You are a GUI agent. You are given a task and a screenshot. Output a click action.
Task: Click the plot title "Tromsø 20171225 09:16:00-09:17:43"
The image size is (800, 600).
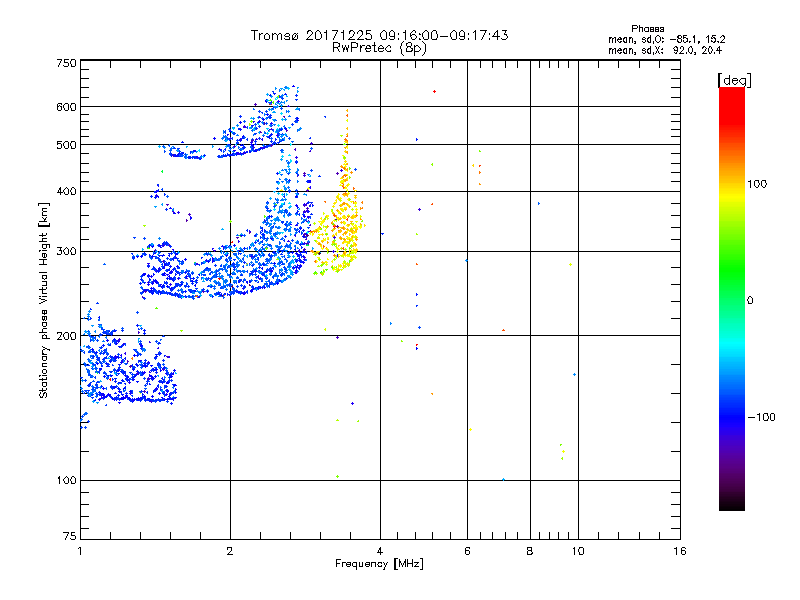(x=379, y=35)
